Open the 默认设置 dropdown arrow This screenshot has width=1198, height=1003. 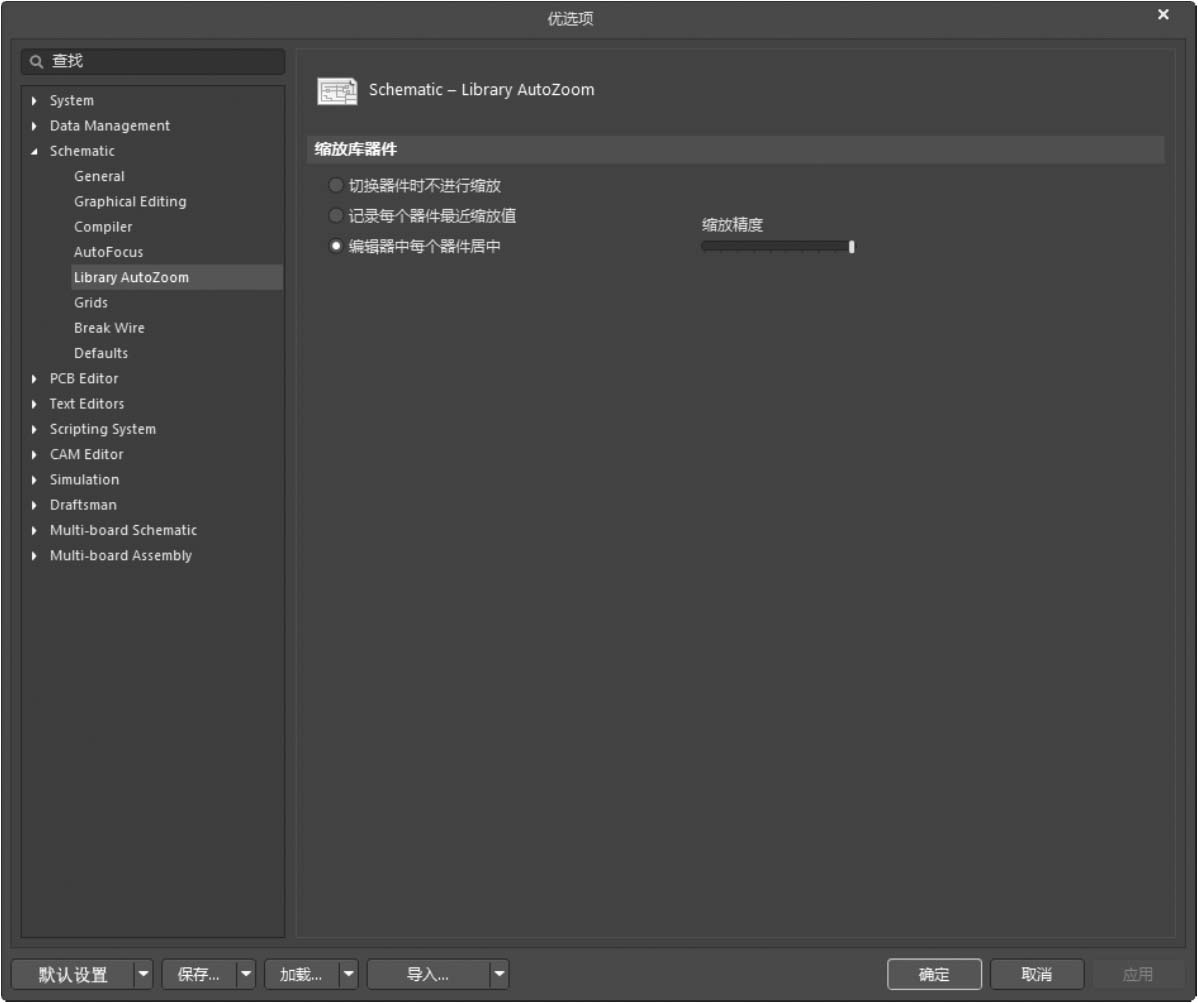[x=143, y=974]
